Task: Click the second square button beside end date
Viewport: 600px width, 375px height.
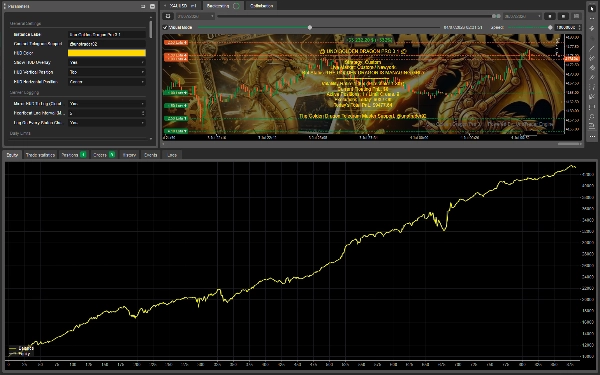Action: tap(563, 16)
